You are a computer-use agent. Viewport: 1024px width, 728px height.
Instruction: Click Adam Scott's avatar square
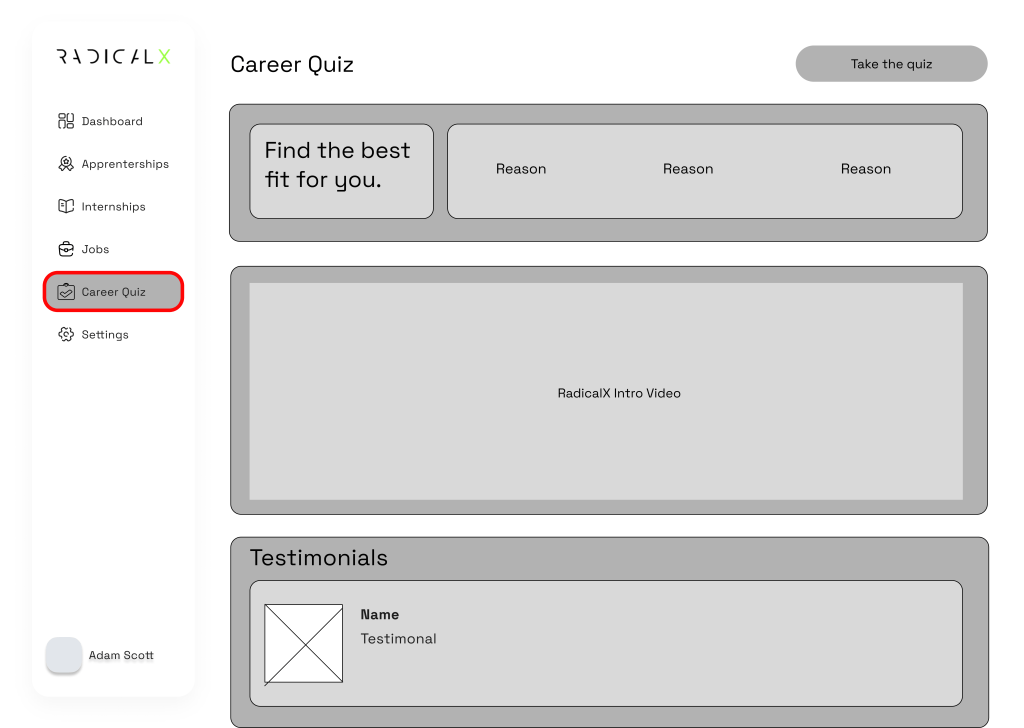tap(64, 655)
